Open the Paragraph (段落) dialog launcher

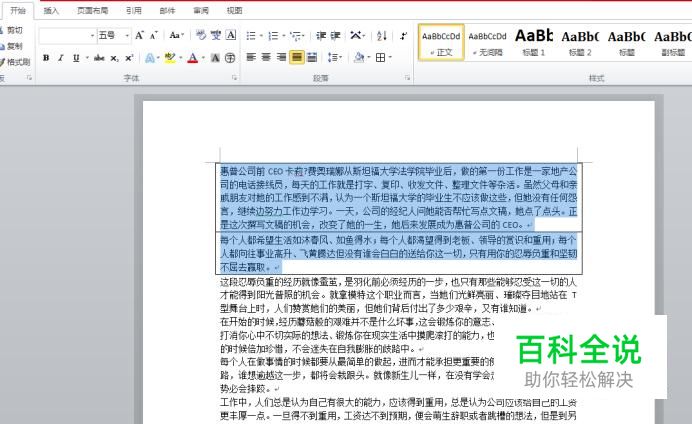[407, 78]
